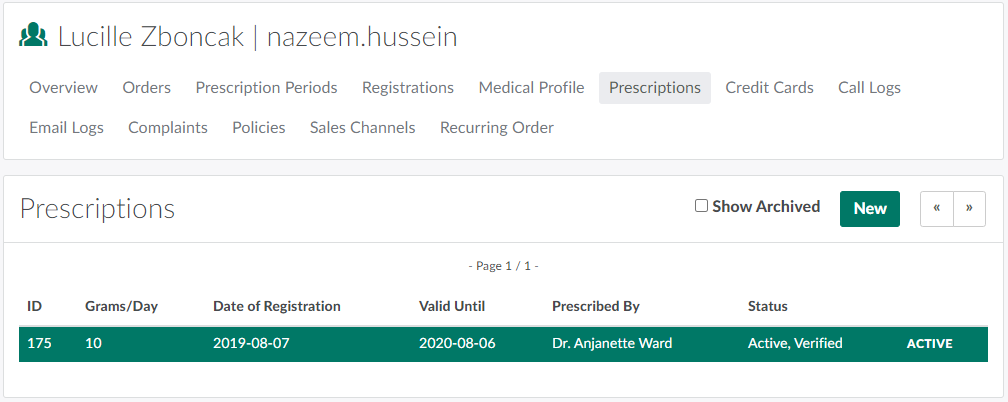Switch to the Orders tab
Viewport: 1008px width, 402px height.
147,88
